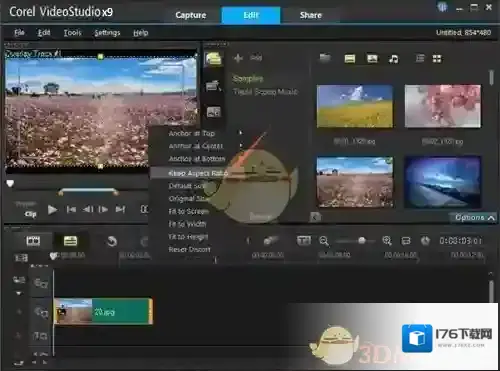Open the Settings menu
This screenshot has height=371, width=500.
(107, 33)
